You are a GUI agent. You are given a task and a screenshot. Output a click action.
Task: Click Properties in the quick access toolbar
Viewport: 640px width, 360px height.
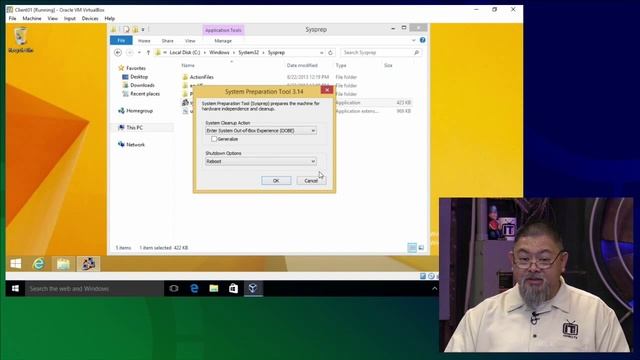tap(126, 29)
